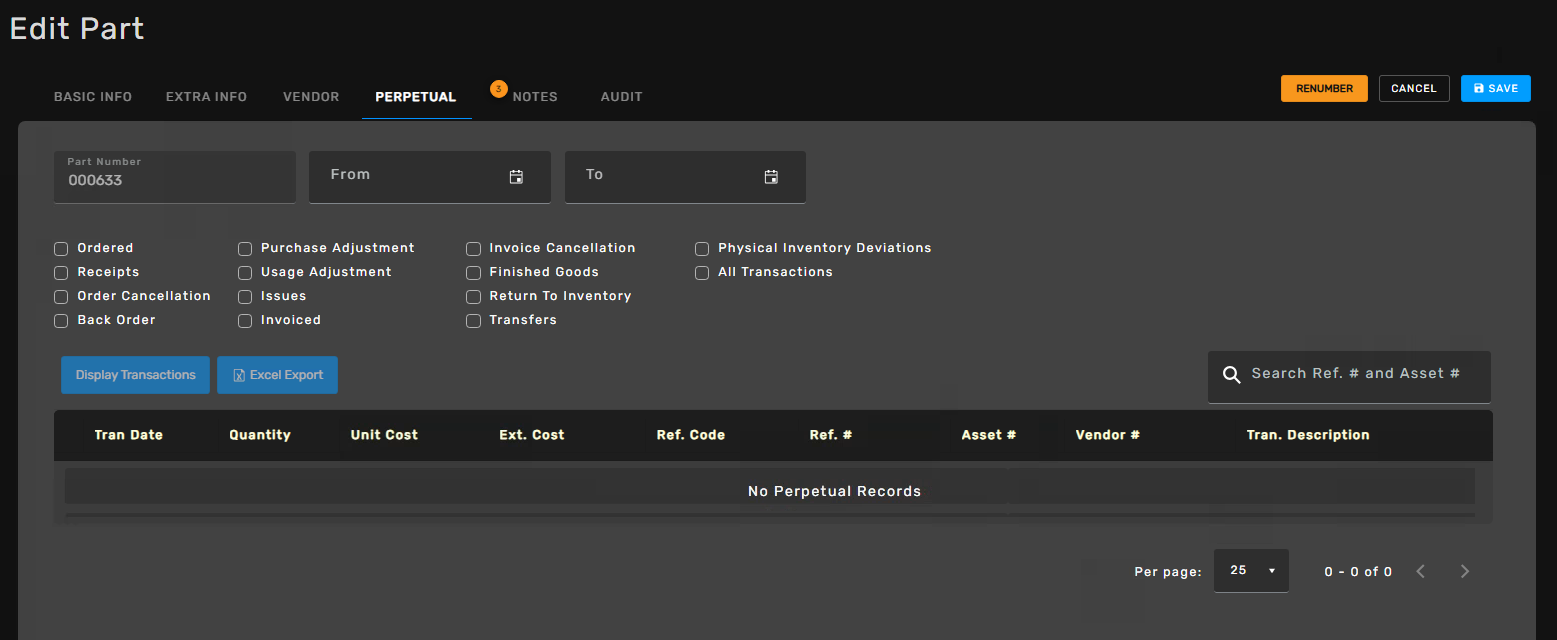
Task: Switch to the Basic Info tab
Action: [x=93, y=97]
